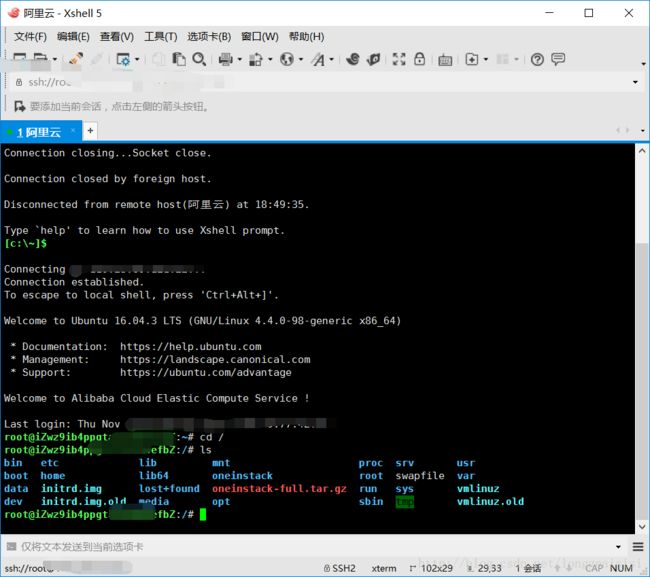Click the Print toolbar icon
This screenshot has width=650, height=577.
[x=226, y=59]
